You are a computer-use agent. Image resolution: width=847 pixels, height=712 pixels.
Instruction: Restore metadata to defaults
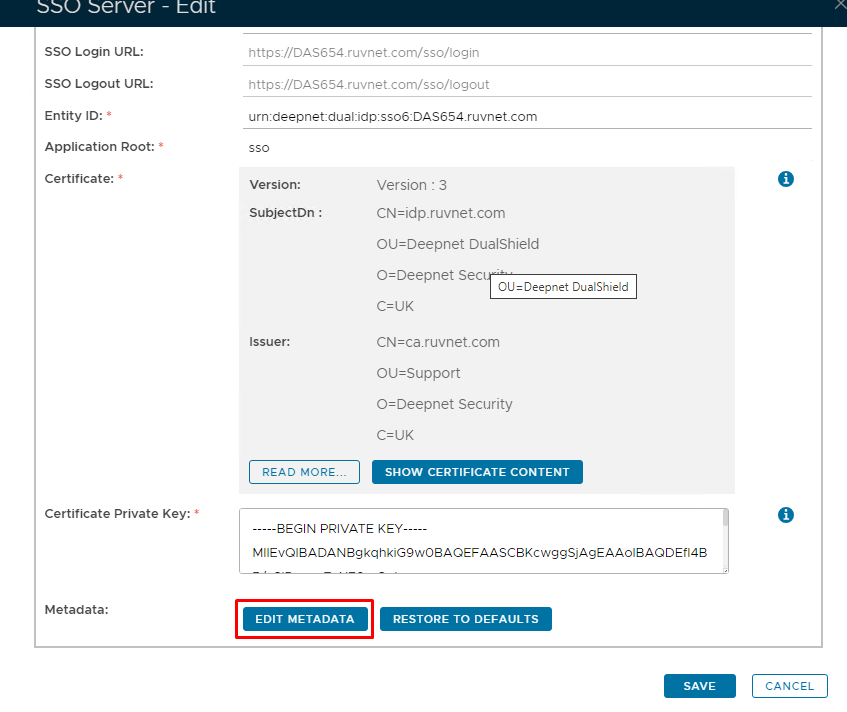coord(465,619)
